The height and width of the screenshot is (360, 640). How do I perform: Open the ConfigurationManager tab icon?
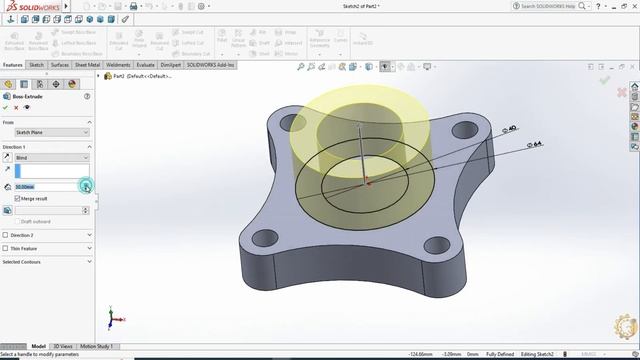coord(40,84)
